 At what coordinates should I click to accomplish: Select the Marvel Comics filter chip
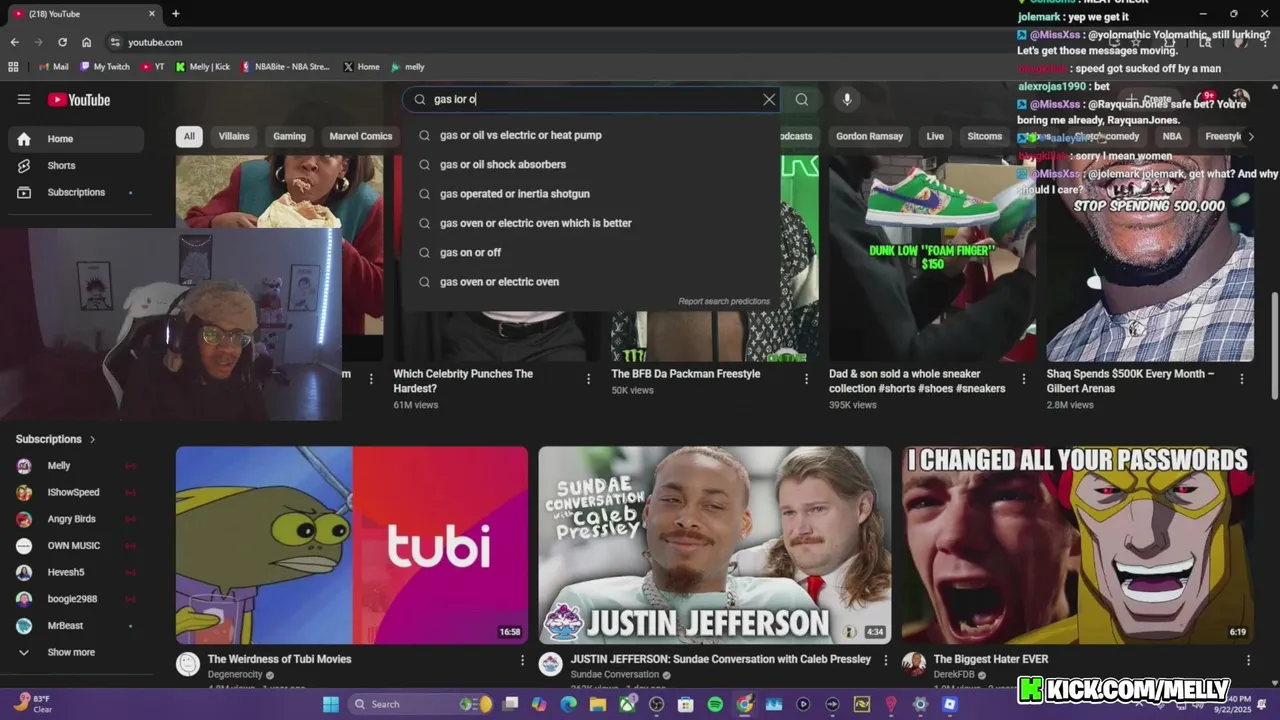(361, 136)
